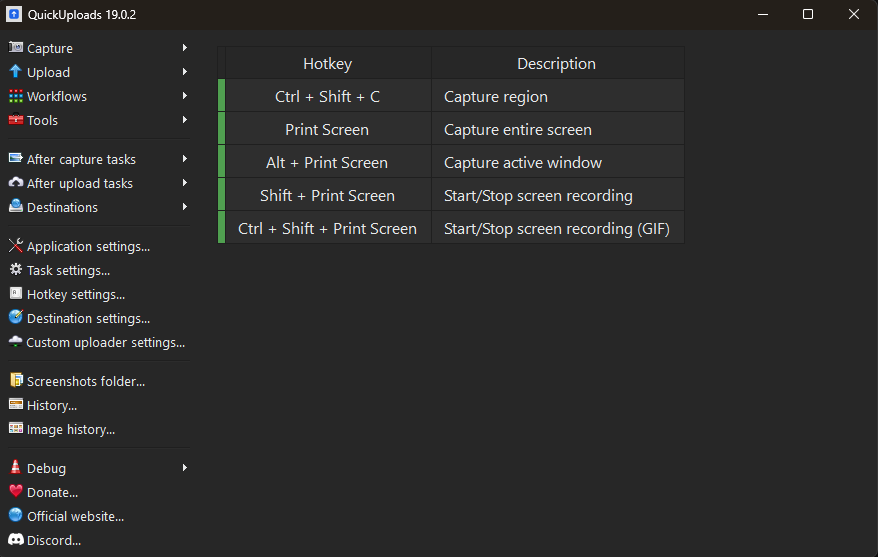Click the red Donate heart icon

(16, 492)
